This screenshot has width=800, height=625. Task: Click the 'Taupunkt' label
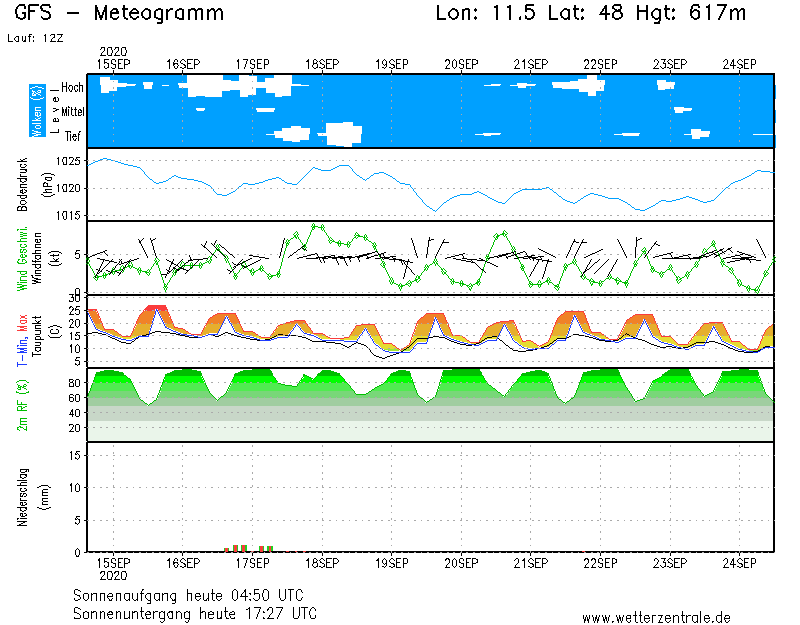click(x=37, y=337)
